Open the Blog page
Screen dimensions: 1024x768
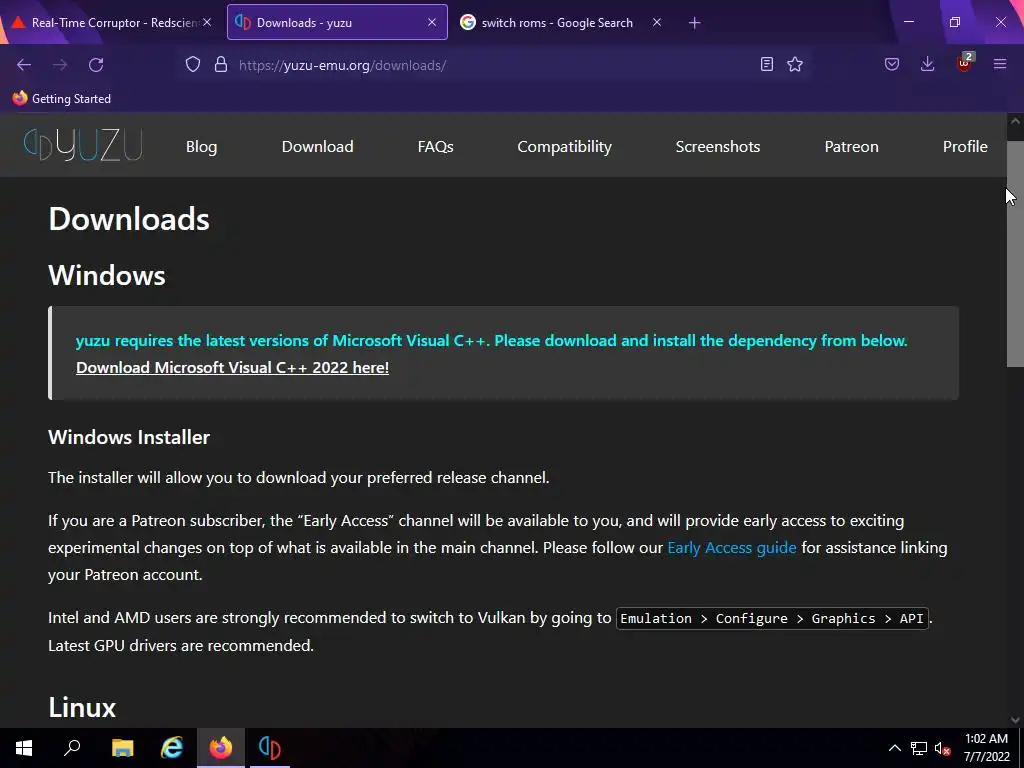tap(201, 147)
